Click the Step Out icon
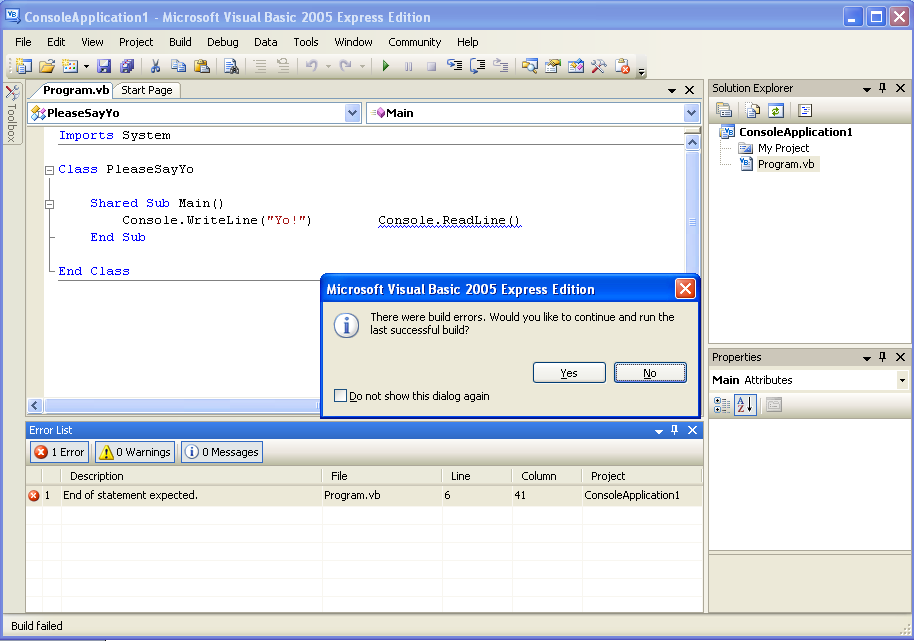 [x=501, y=66]
